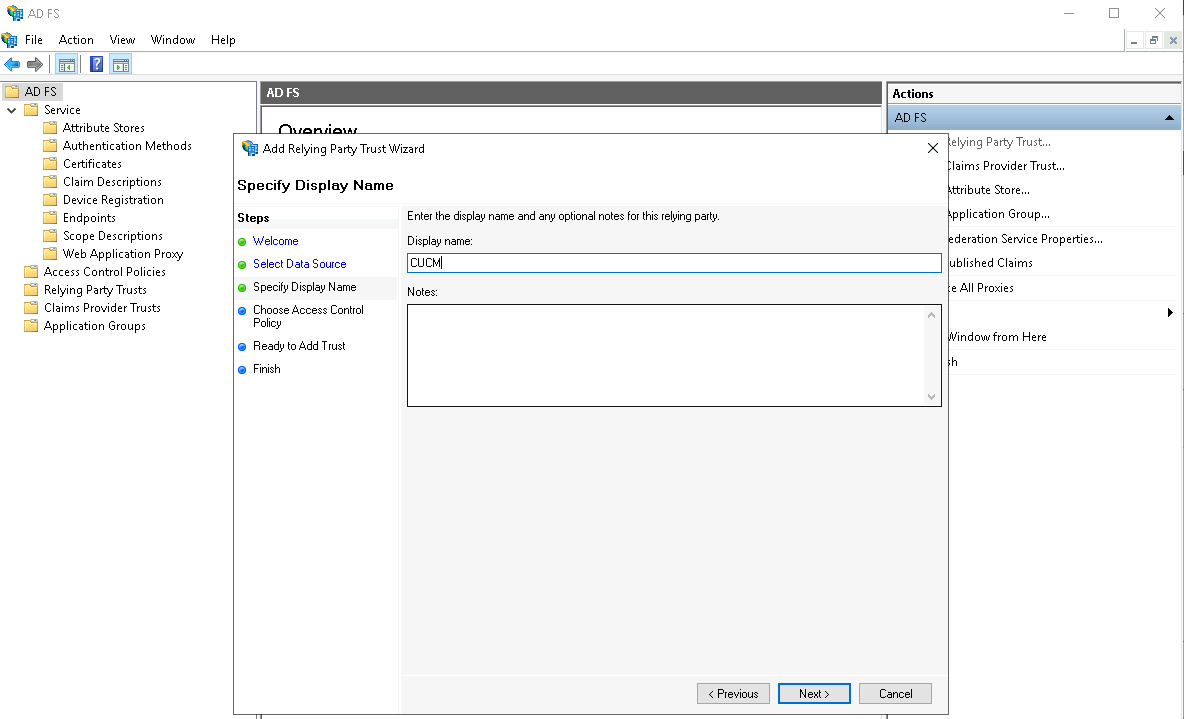Open the Action menu

pos(76,40)
